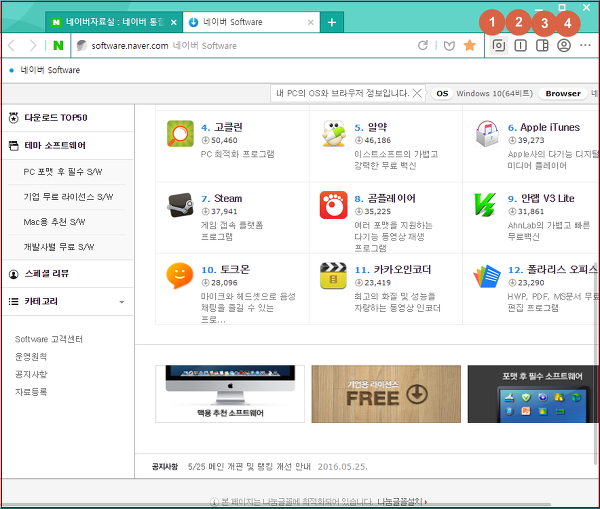
Task: Open the 고클린 title link
Action: (x=228, y=127)
